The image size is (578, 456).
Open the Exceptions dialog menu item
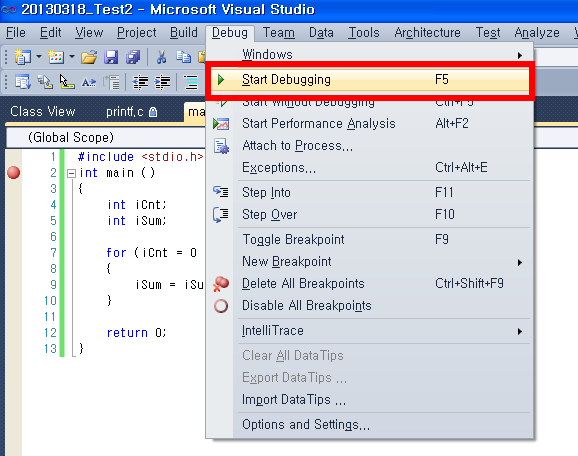pos(370,168)
